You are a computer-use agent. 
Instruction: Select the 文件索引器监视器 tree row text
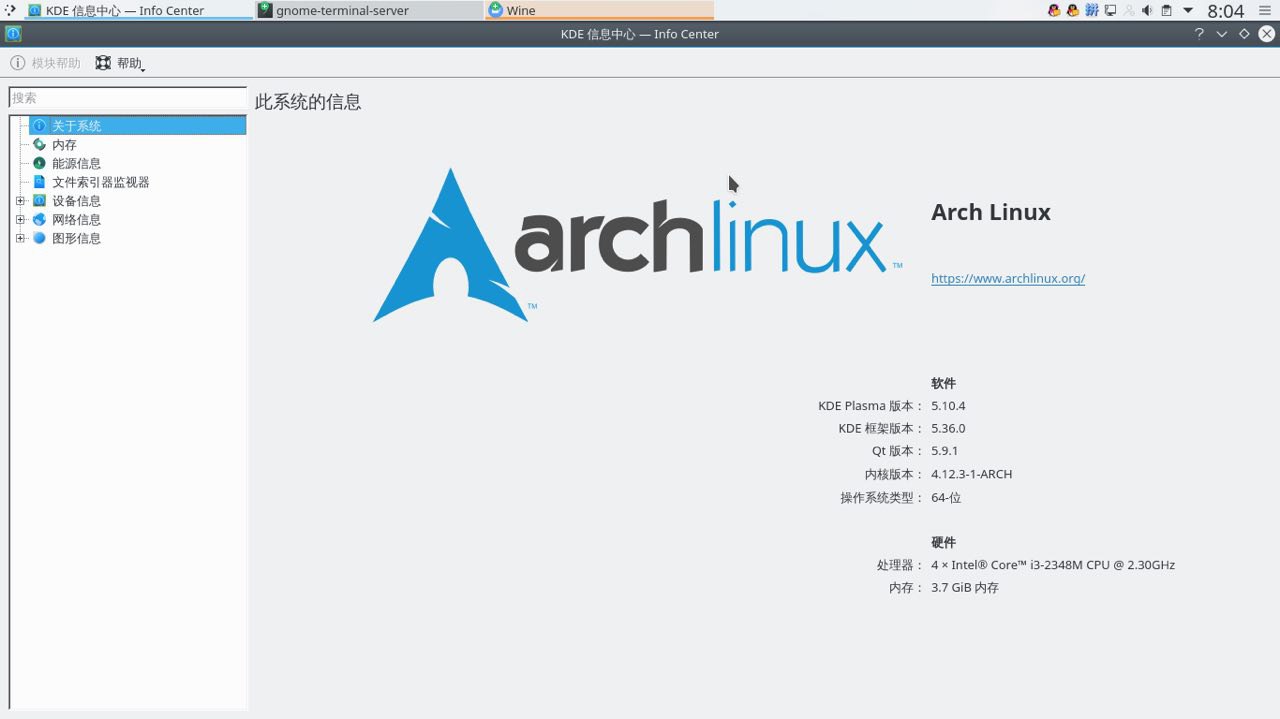pos(101,182)
